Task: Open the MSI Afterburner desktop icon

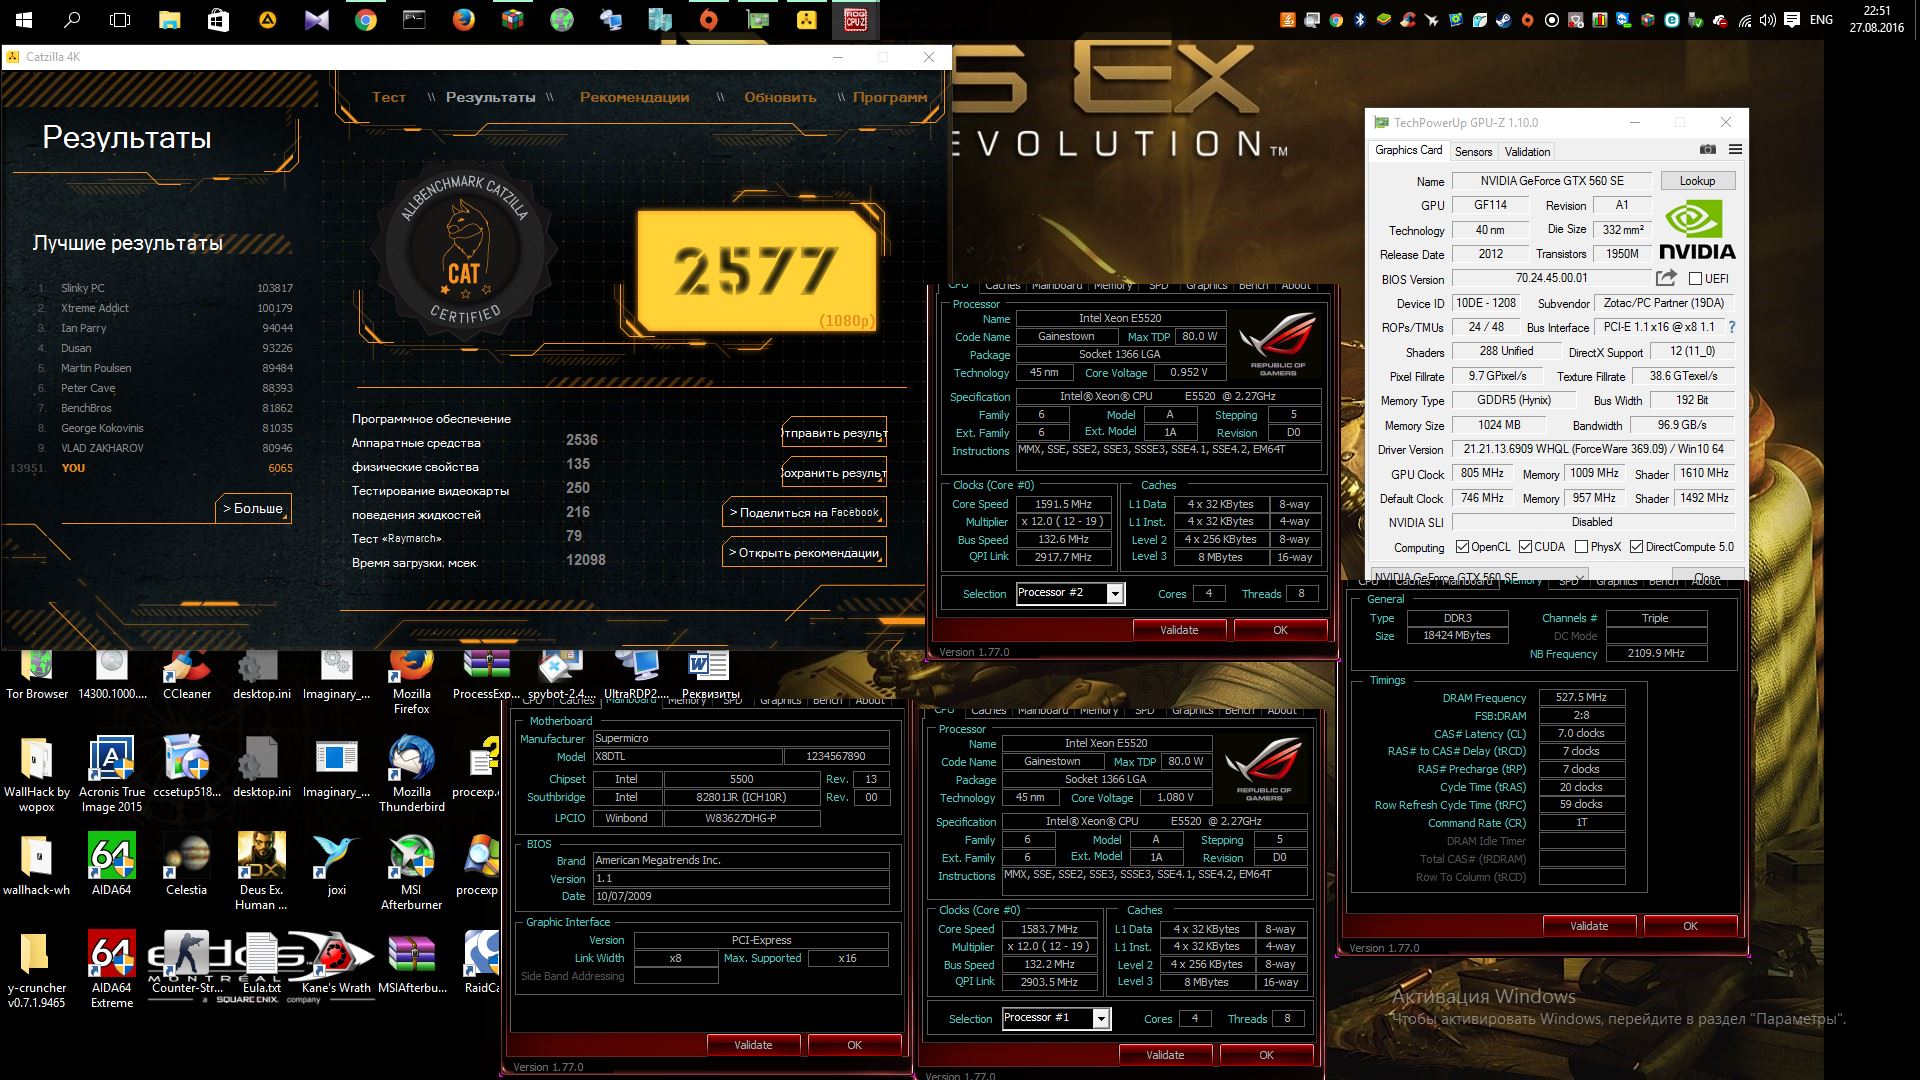Action: coord(411,872)
